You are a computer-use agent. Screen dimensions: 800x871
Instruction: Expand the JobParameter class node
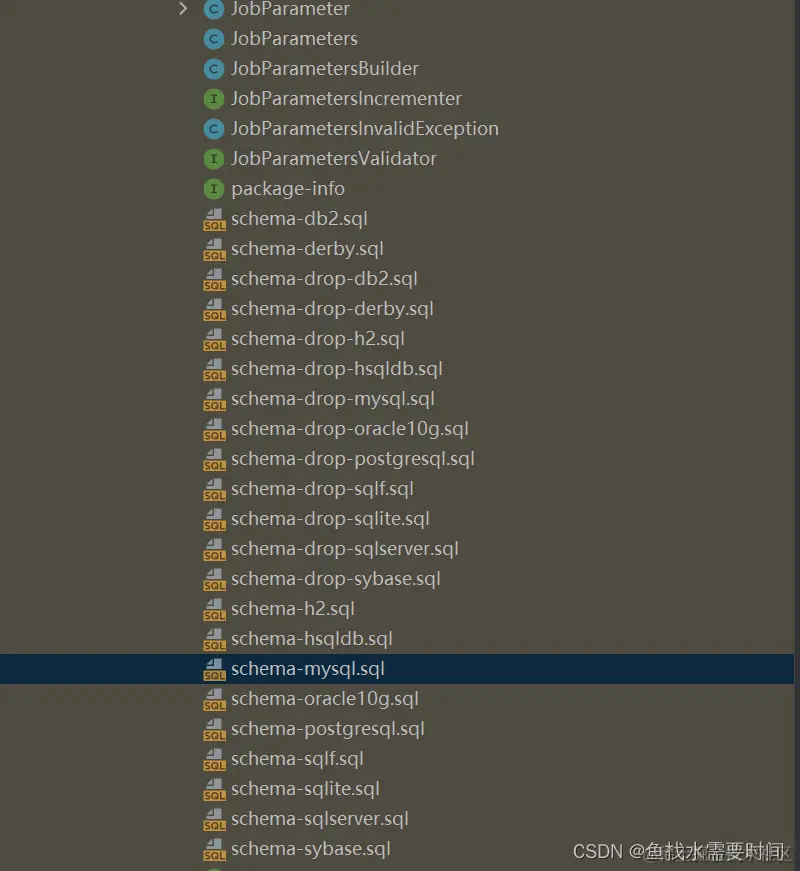(183, 8)
